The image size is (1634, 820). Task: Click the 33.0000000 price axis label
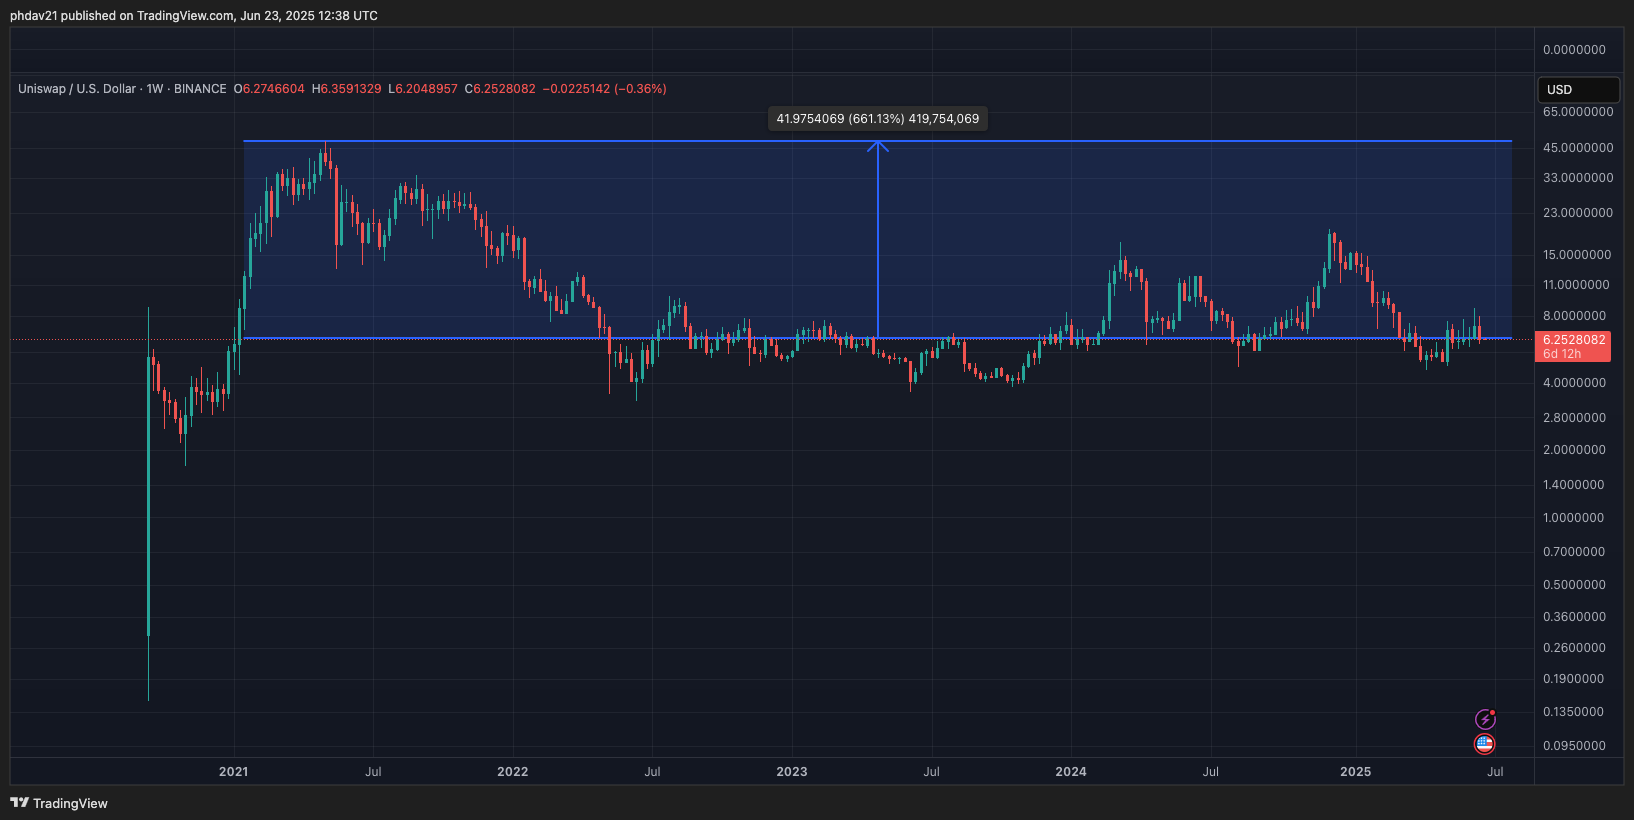pos(1578,178)
